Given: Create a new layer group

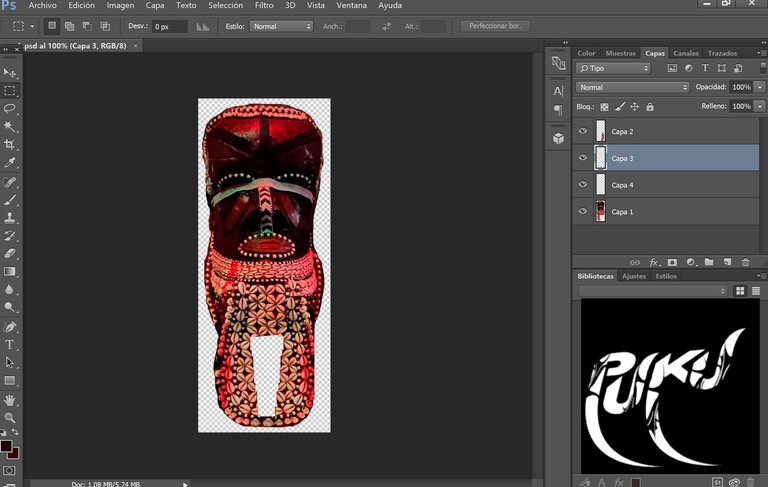Looking at the screenshot, I should pyautogui.click(x=709, y=262).
